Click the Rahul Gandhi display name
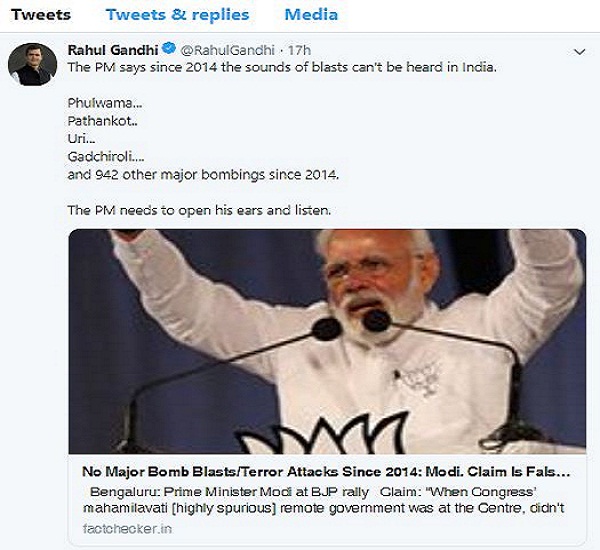Image resolution: width=600 pixels, height=550 pixels. click(x=113, y=48)
